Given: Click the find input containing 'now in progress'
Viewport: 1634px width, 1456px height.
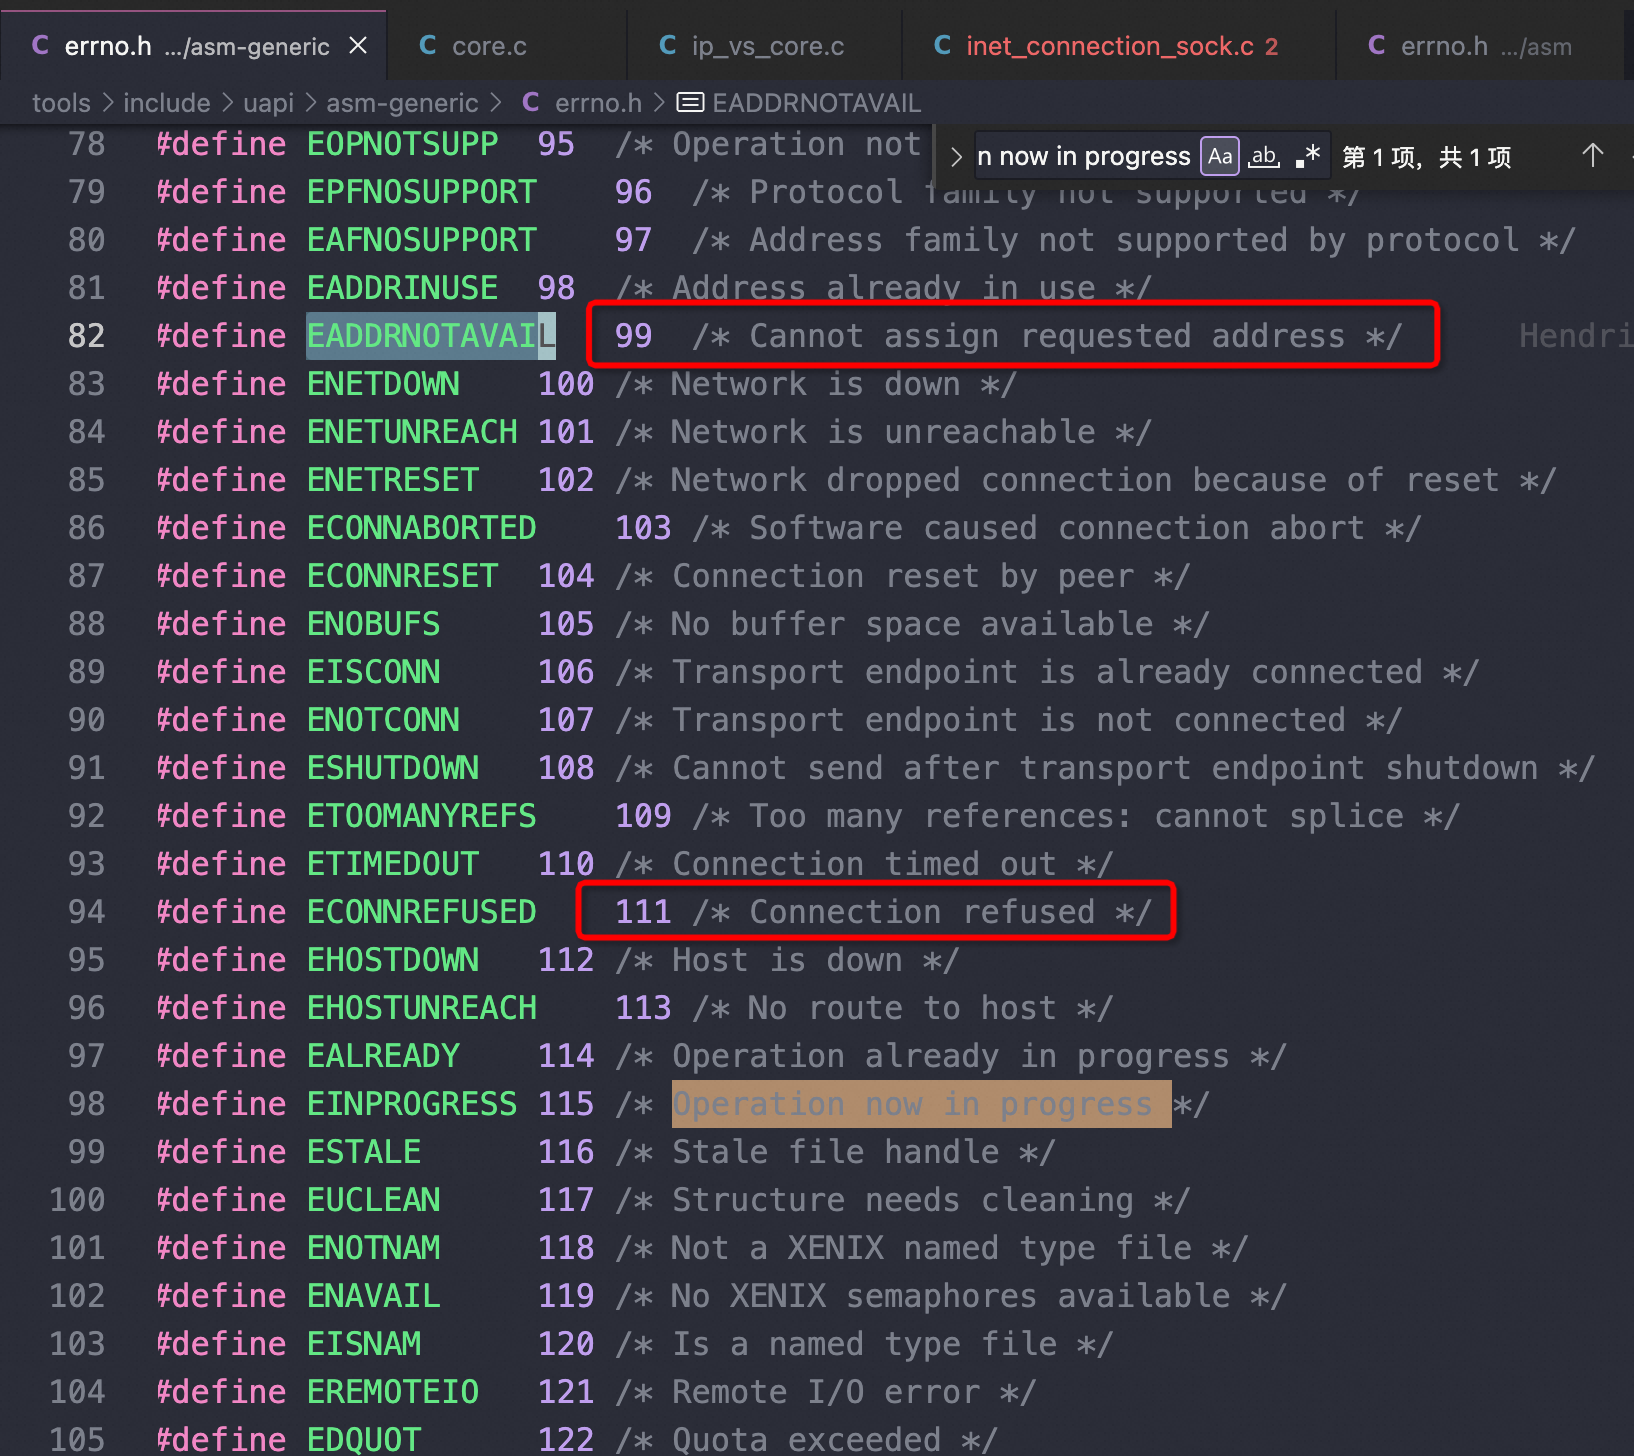Looking at the screenshot, I should point(1085,157).
